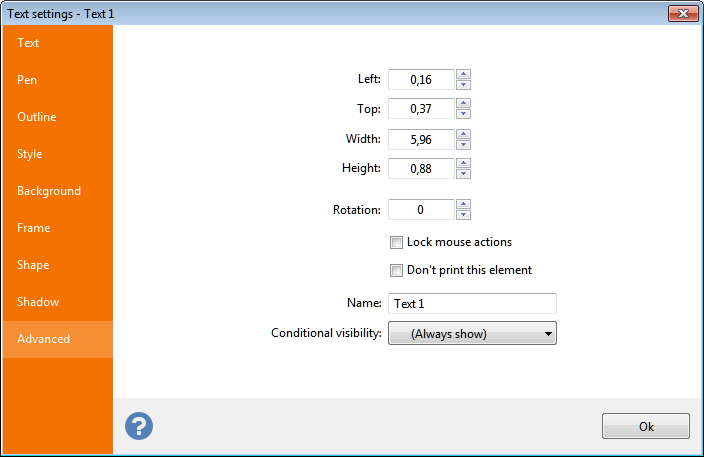Decrease the Height value with down arrow
This screenshot has height=457, width=704.
463,174
